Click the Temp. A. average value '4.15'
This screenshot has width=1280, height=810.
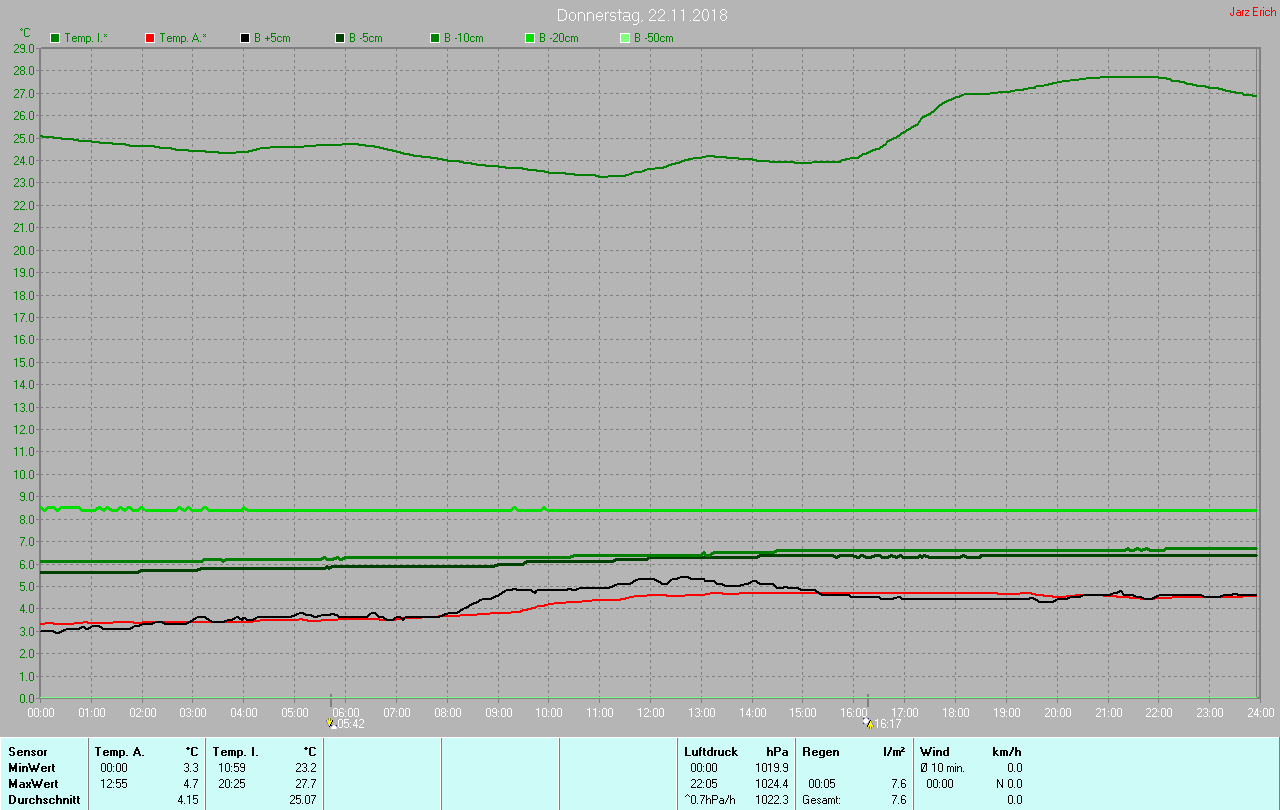click(x=189, y=800)
